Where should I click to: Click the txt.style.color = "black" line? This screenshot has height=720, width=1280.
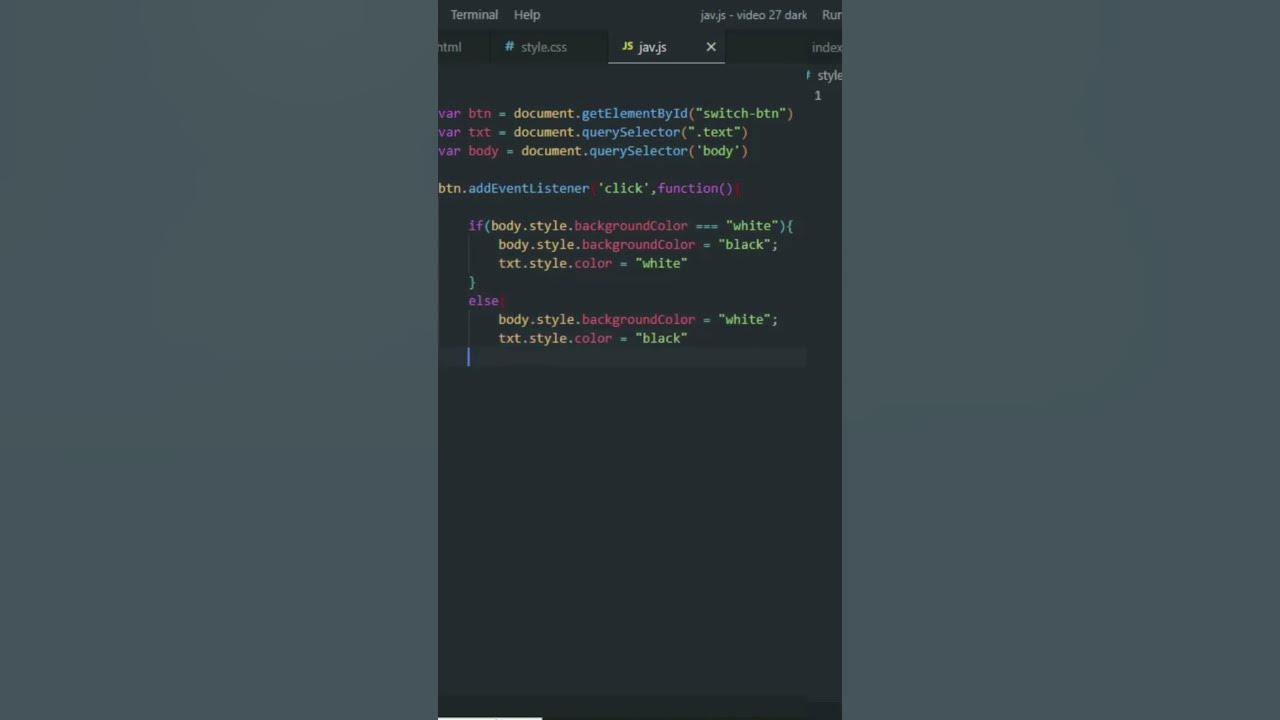click(593, 338)
